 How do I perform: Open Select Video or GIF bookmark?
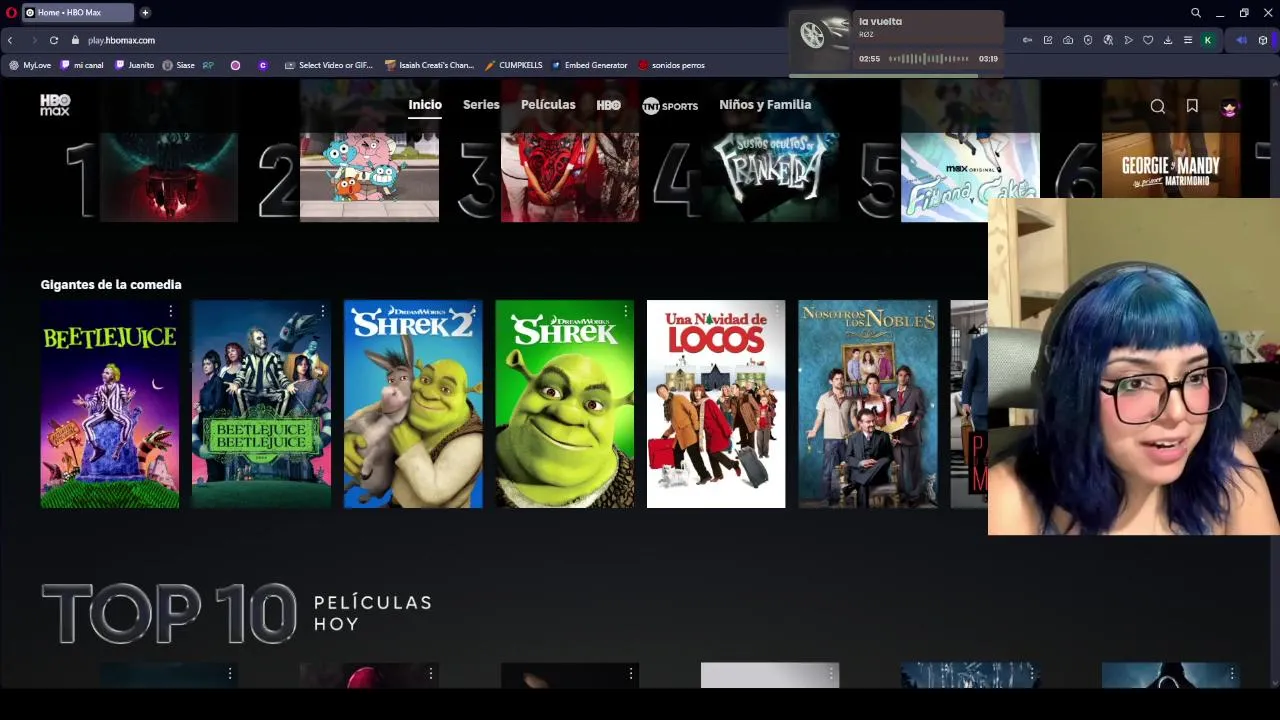328,65
